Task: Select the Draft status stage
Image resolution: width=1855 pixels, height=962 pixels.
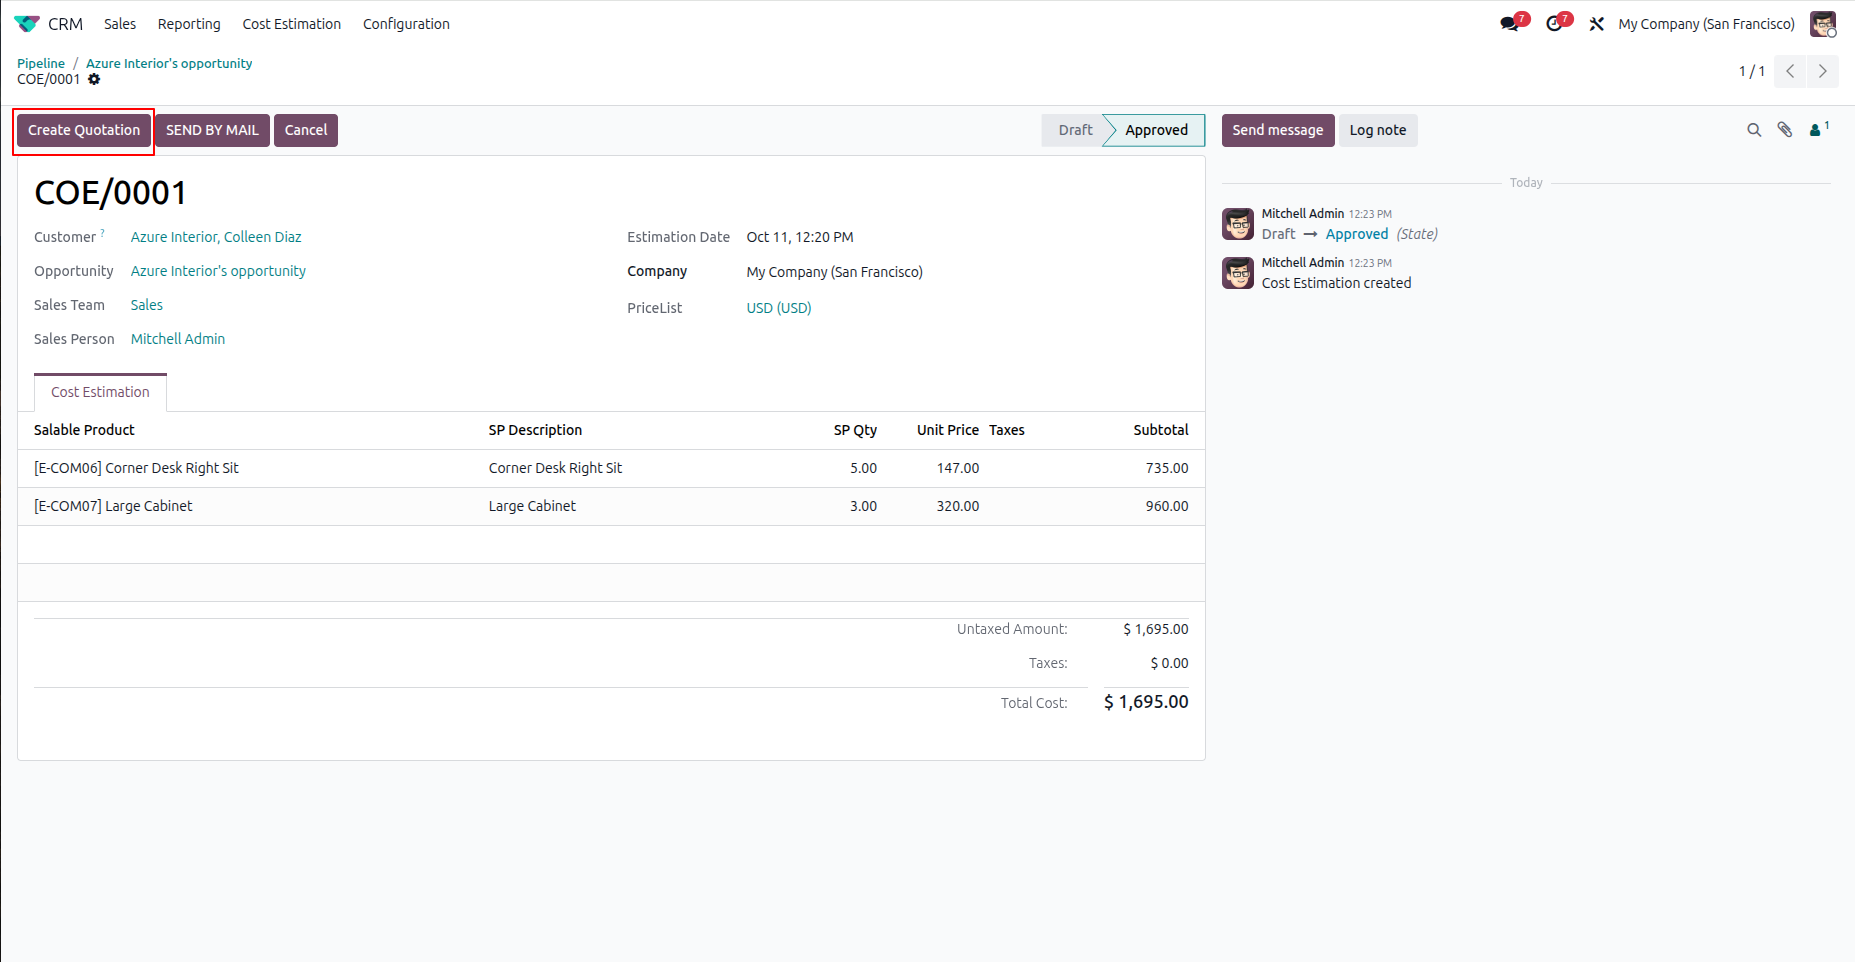Action: click(1075, 130)
